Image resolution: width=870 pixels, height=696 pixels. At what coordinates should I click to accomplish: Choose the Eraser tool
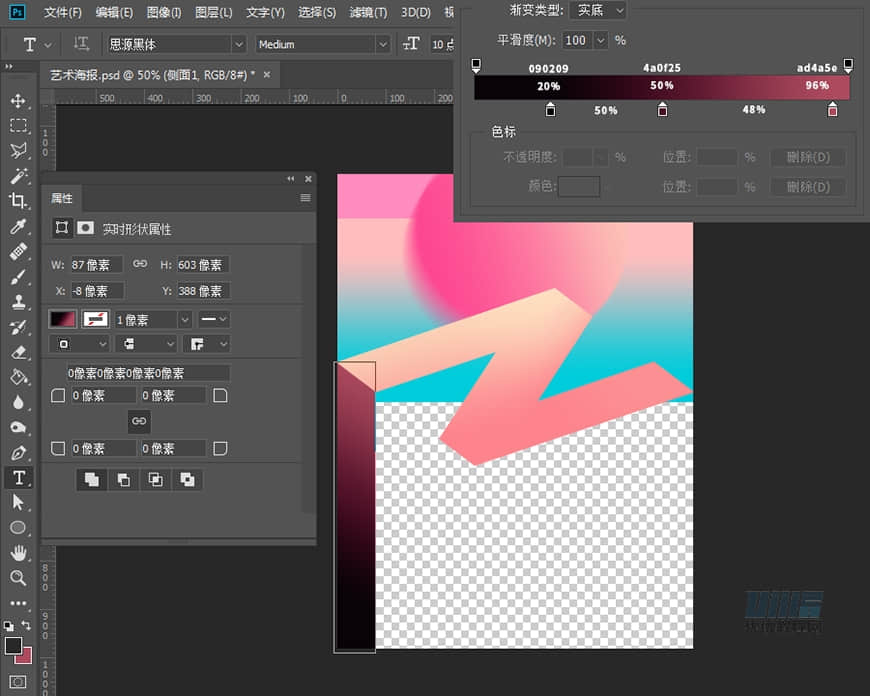tap(18, 352)
